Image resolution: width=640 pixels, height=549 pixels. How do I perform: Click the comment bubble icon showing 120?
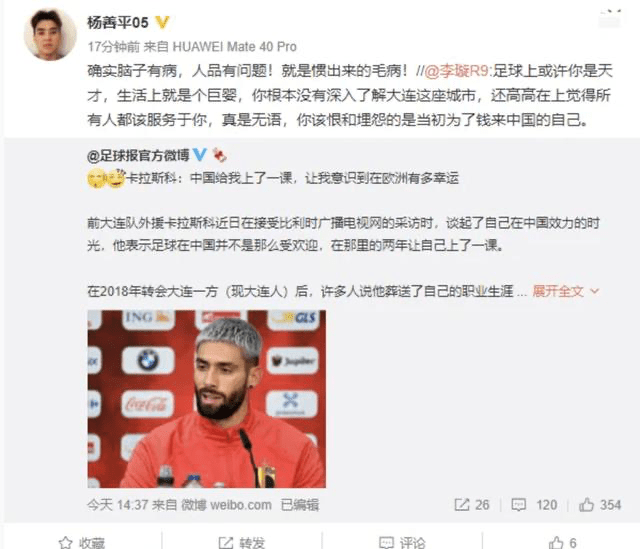518,505
